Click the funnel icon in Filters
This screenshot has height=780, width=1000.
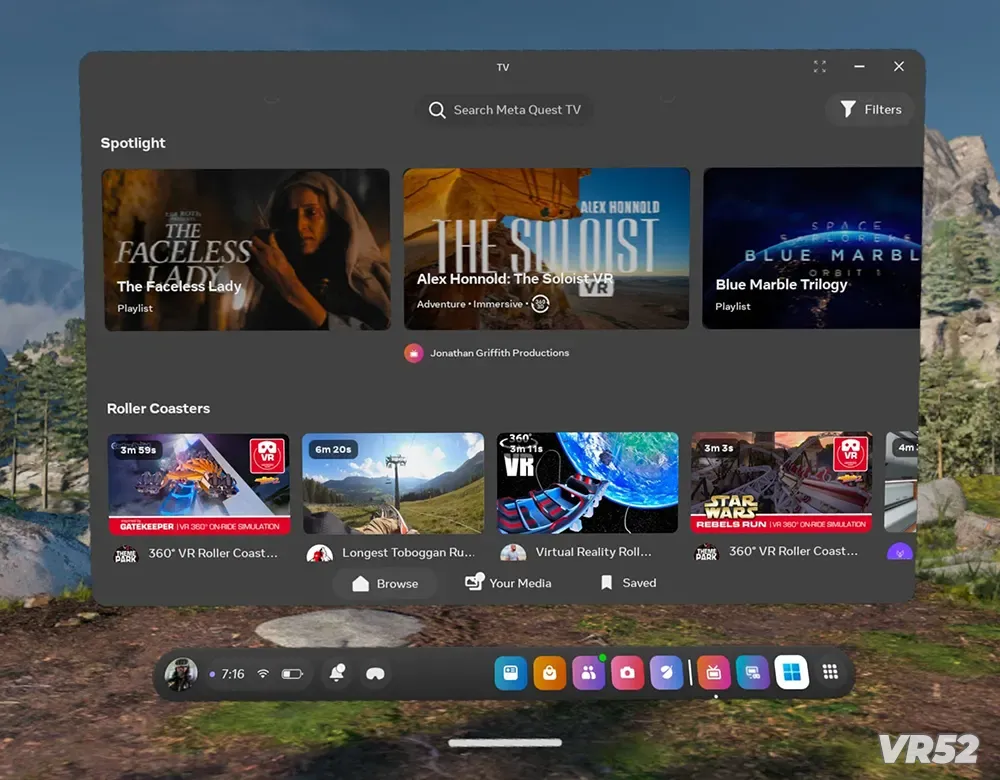tap(848, 110)
